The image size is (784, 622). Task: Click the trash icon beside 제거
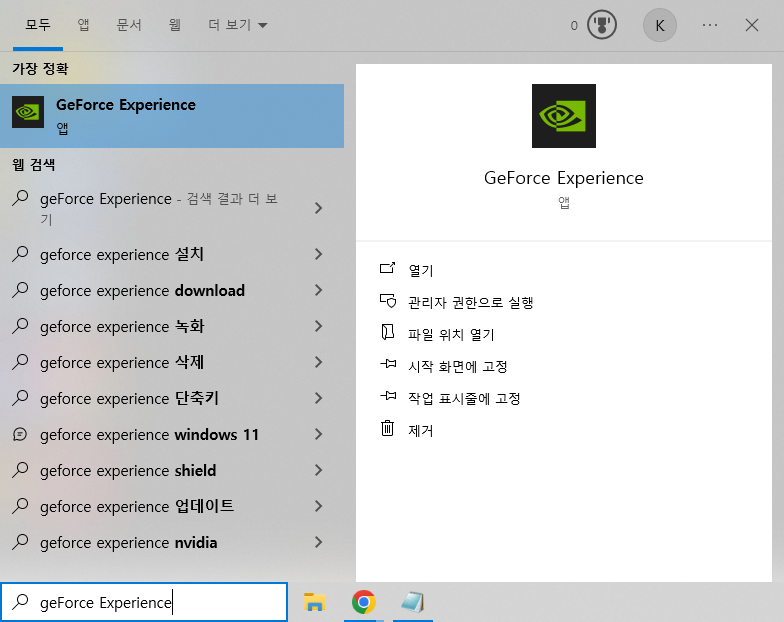(388, 428)
